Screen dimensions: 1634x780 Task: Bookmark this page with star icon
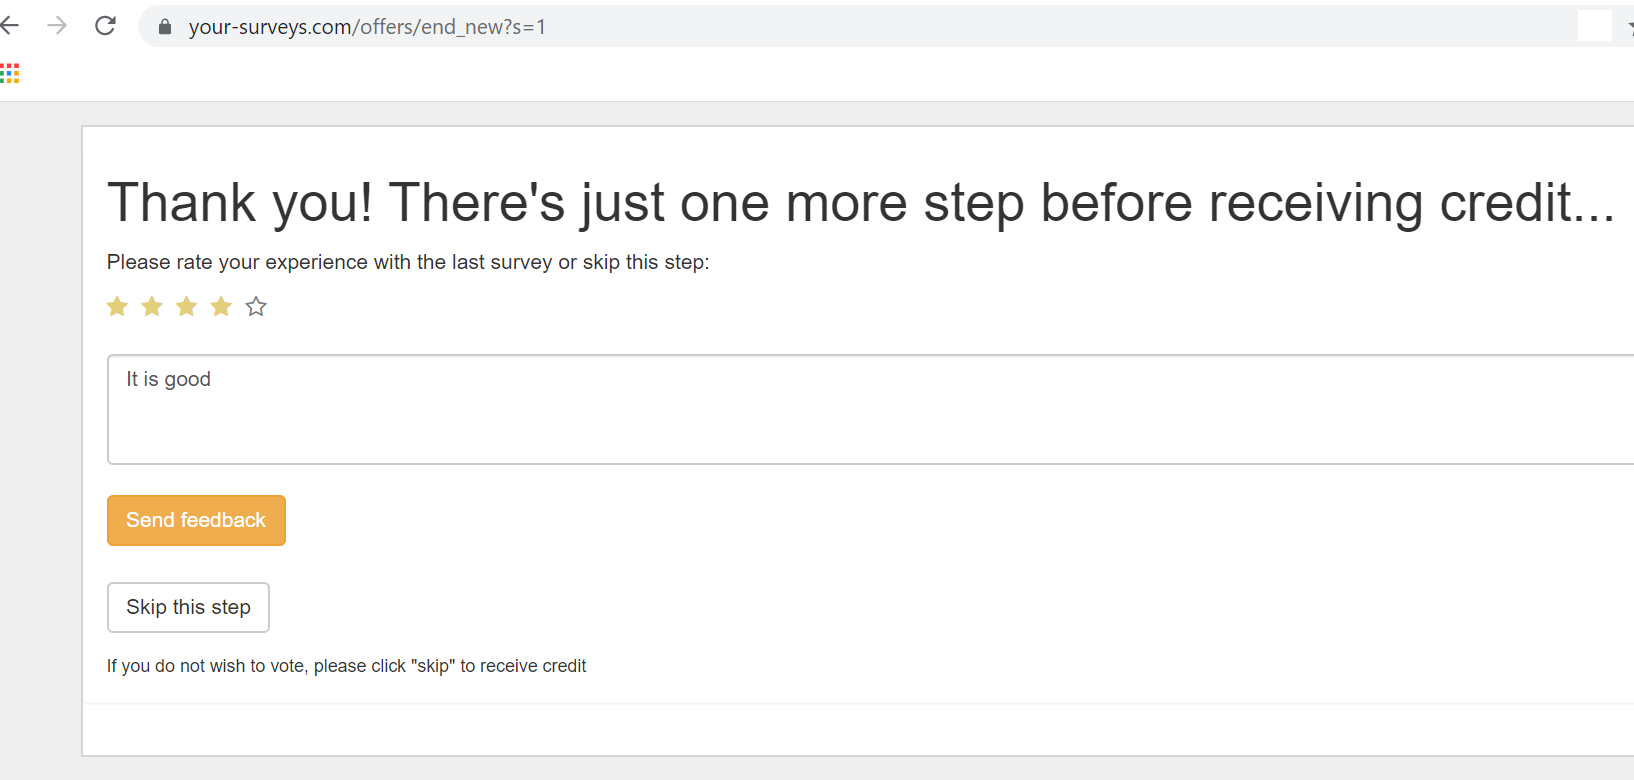(1629, 27)
